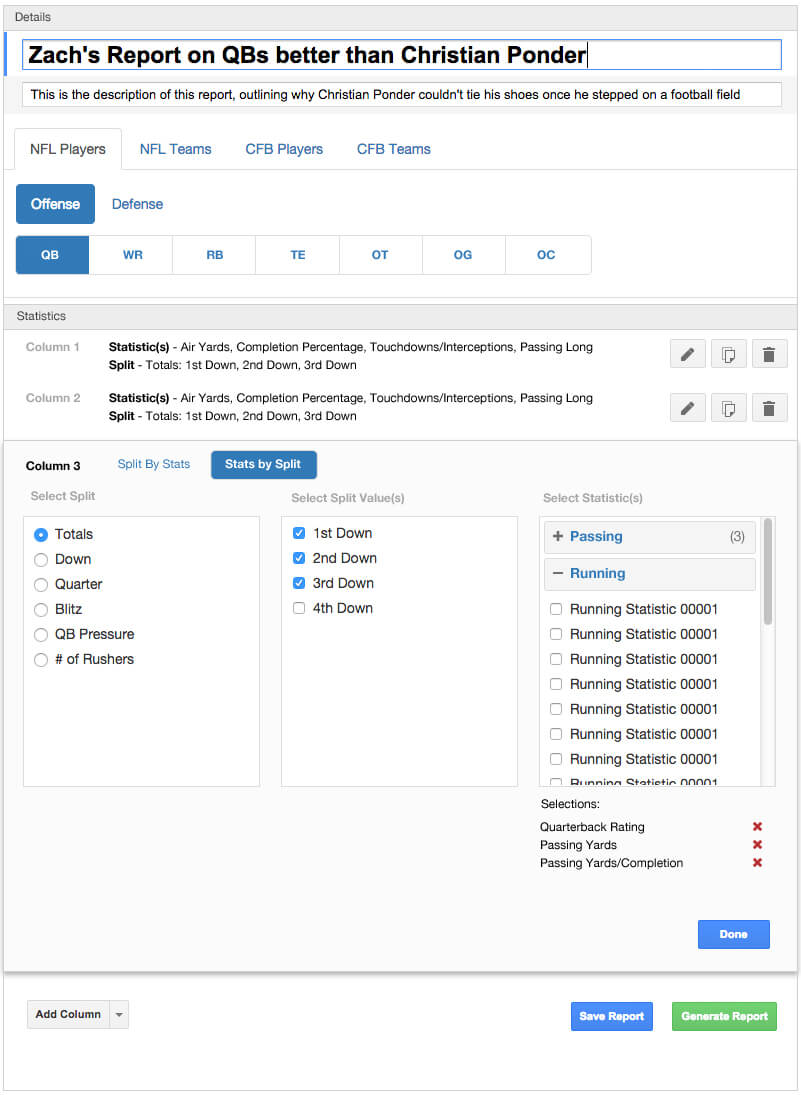The height and width of the screenshot is (1095, 801).
Task: Uncheck the 2nd Down checkbox
Action: coord(299,558)
